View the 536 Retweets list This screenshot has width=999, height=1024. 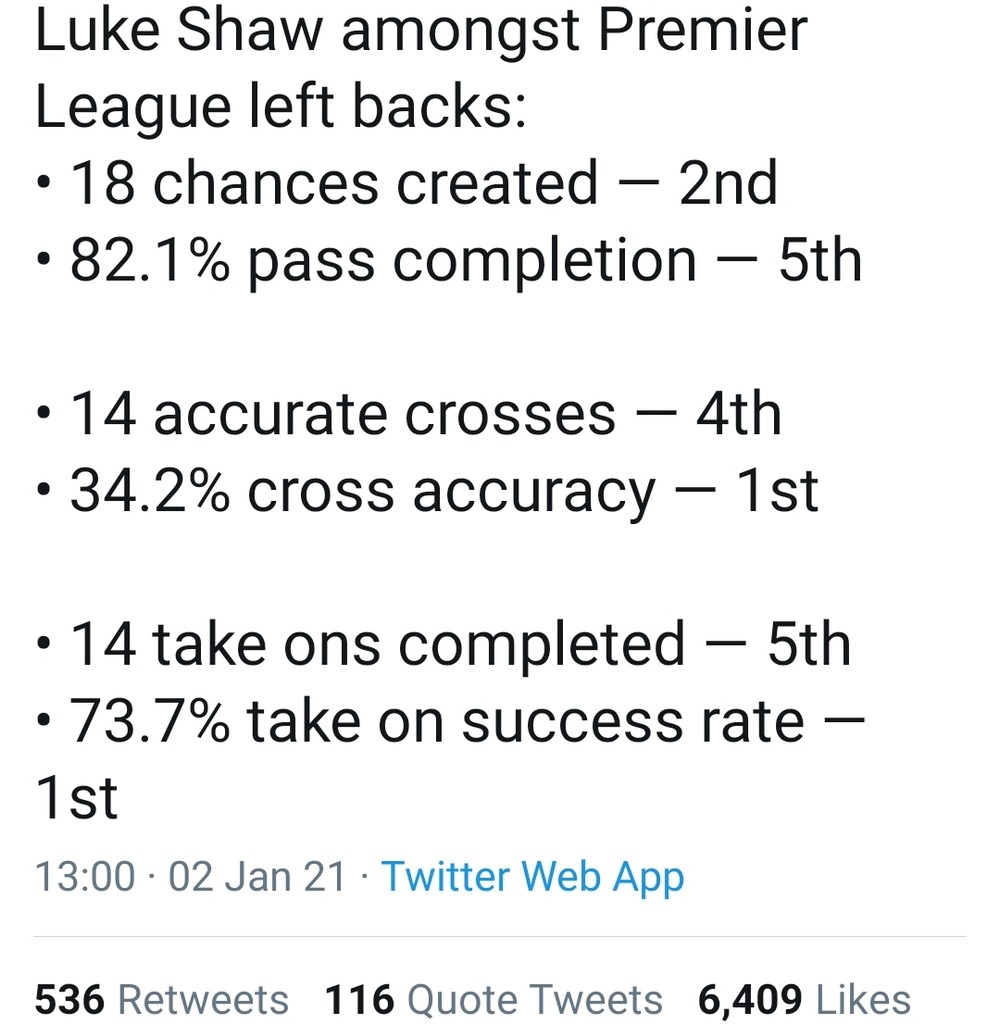pyautogui.click(x=161, y=999)
